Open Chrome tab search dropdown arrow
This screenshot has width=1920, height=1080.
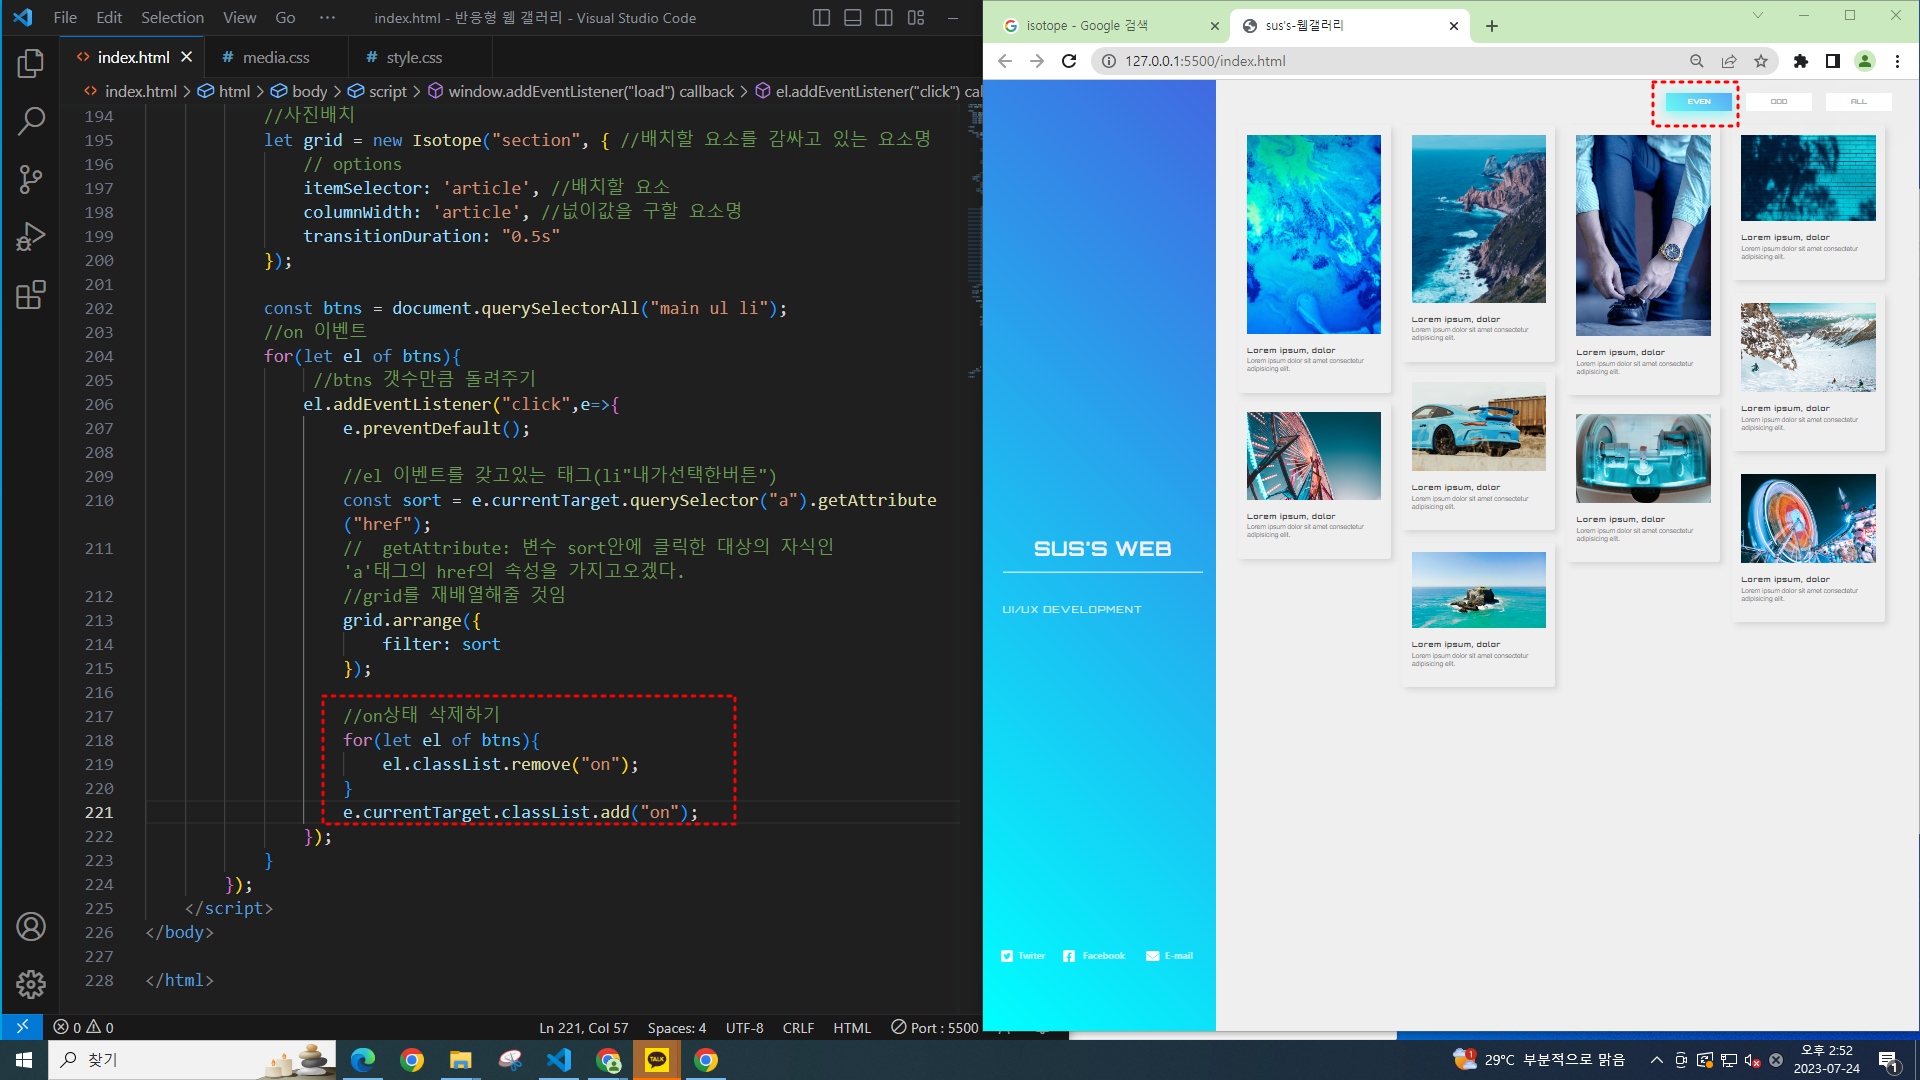(x=1758, y=16)
